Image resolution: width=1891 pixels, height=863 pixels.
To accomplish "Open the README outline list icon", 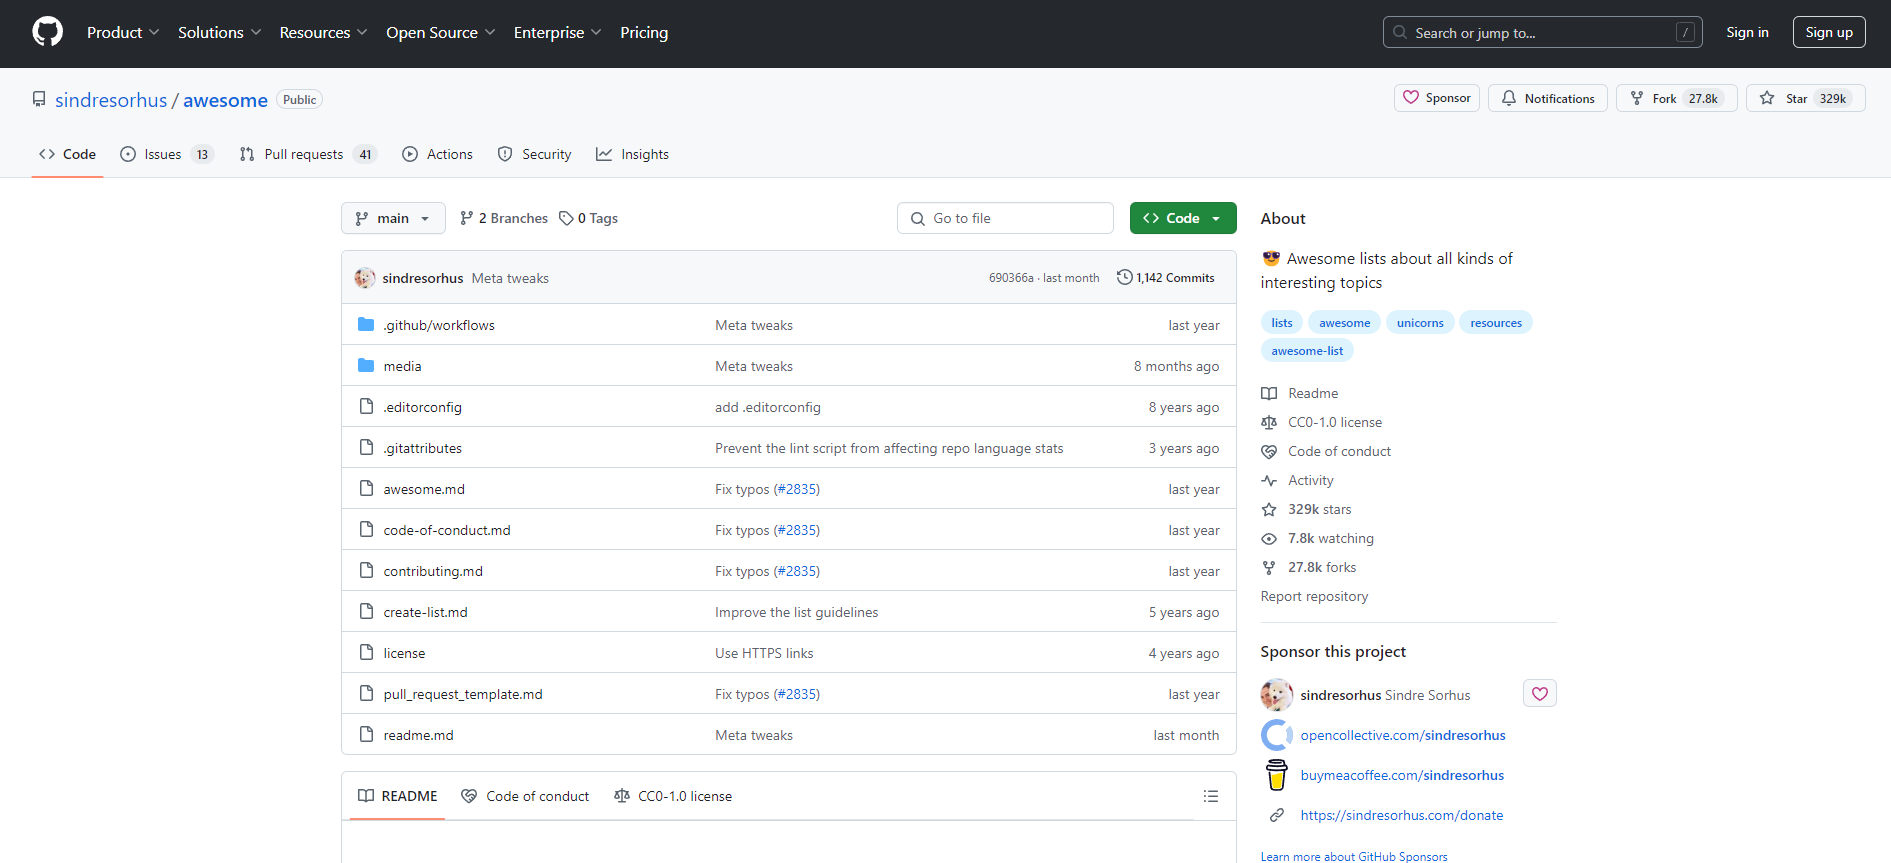I will coord(1211,796).
